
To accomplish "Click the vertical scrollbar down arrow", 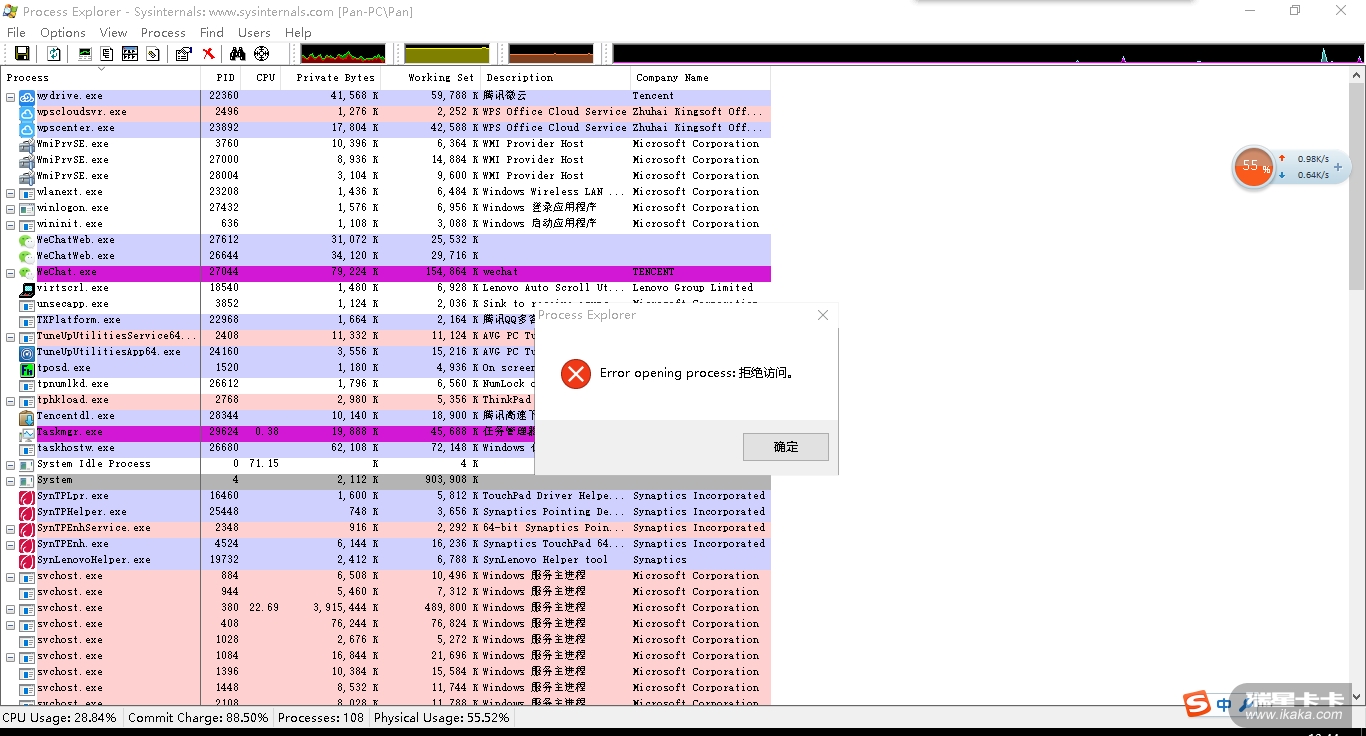I will [x=1357, y=696].
